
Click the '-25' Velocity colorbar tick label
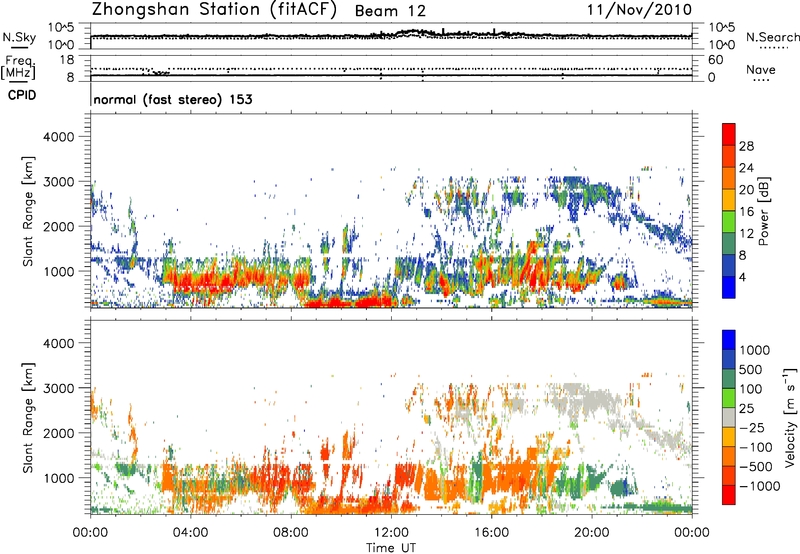click(x=753, y=428)
